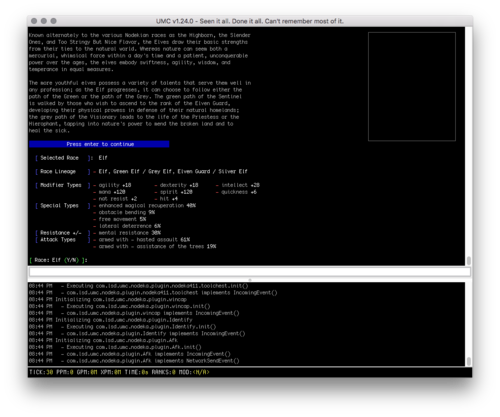Click log line 'Initializing com.lsd.umc.nodeka.plugin.wincap'

(x=108, y=299)
